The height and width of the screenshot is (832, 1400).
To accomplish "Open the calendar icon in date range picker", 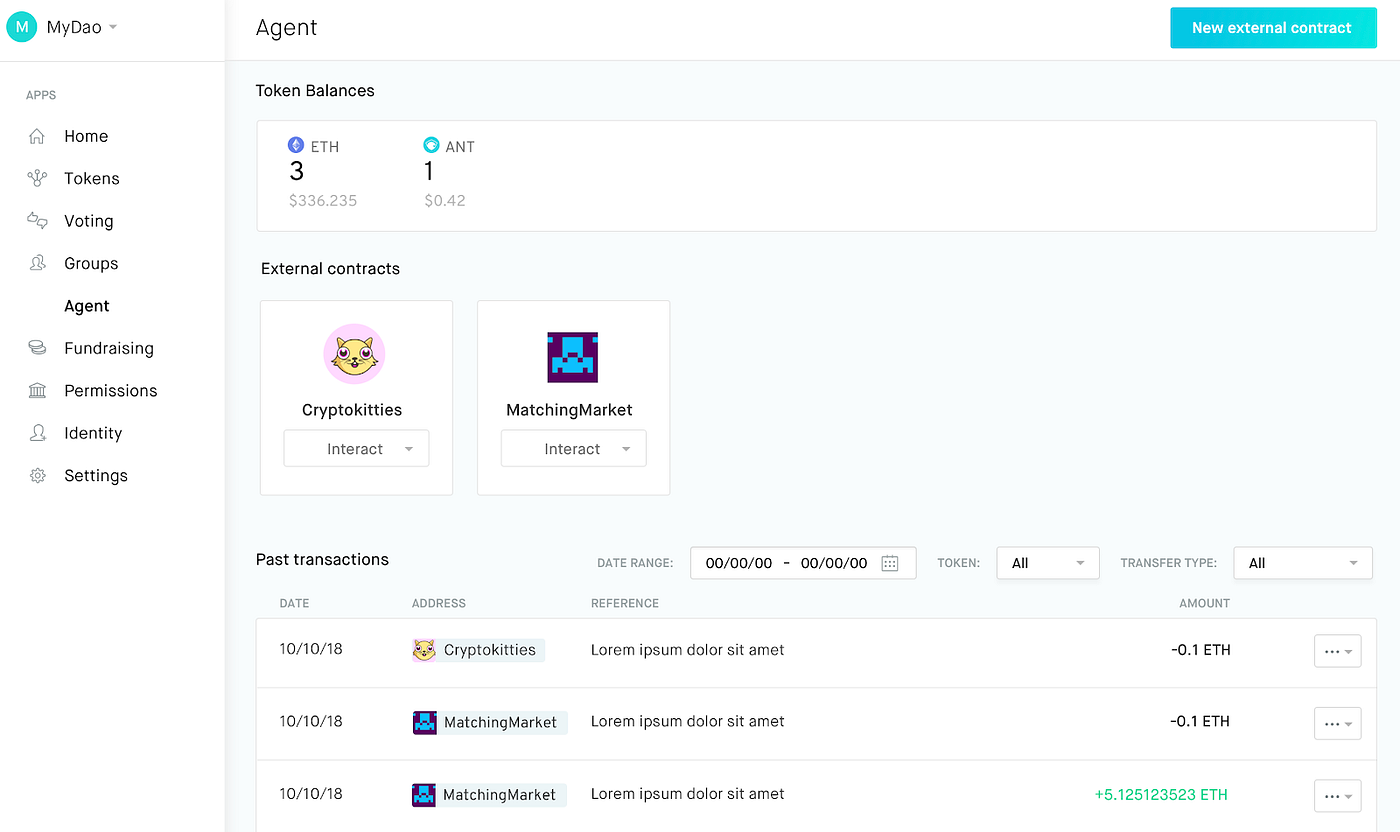I will tap(890, 562).
